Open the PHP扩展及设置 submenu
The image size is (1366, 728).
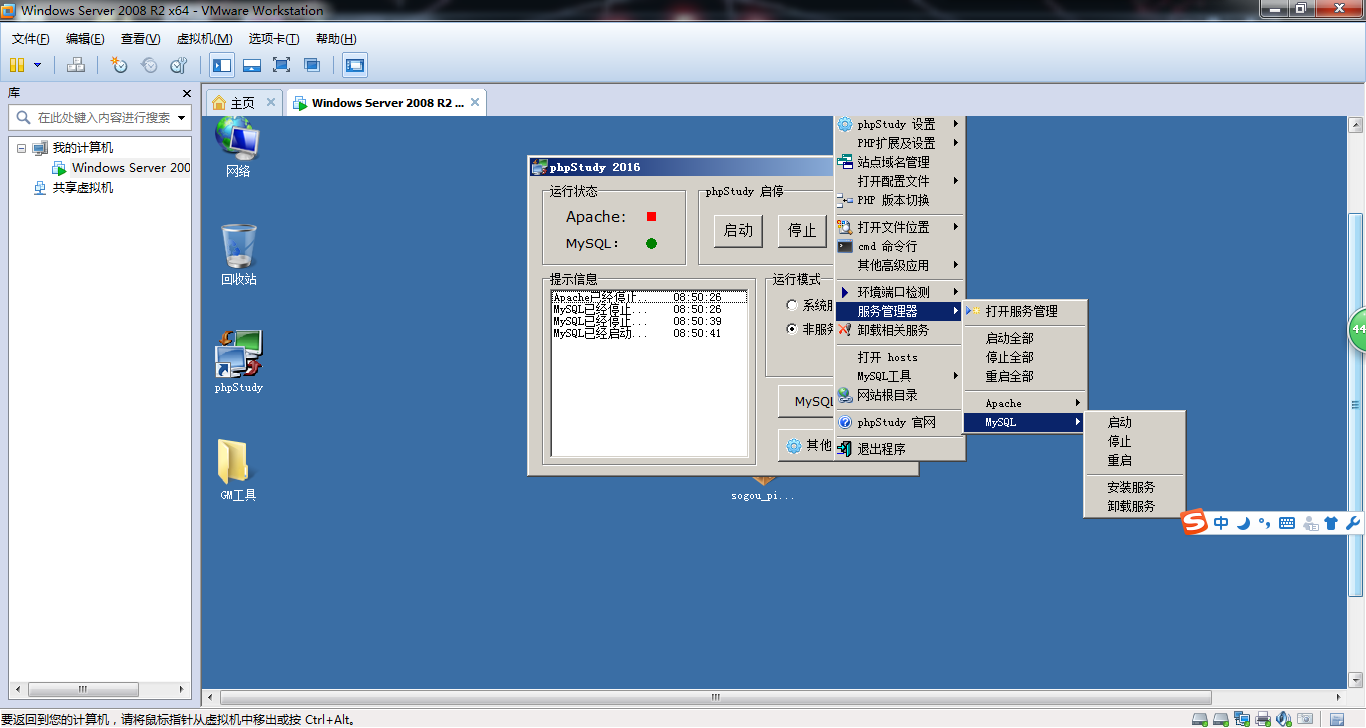(900, 143)
